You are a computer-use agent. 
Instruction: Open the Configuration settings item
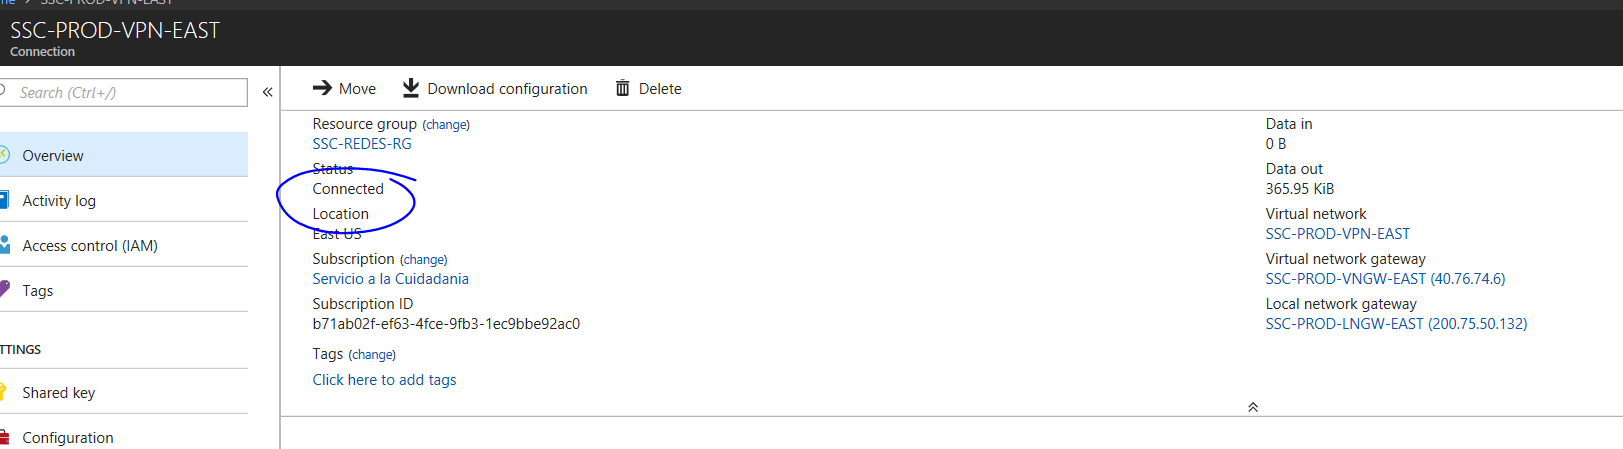click(124, 436)
